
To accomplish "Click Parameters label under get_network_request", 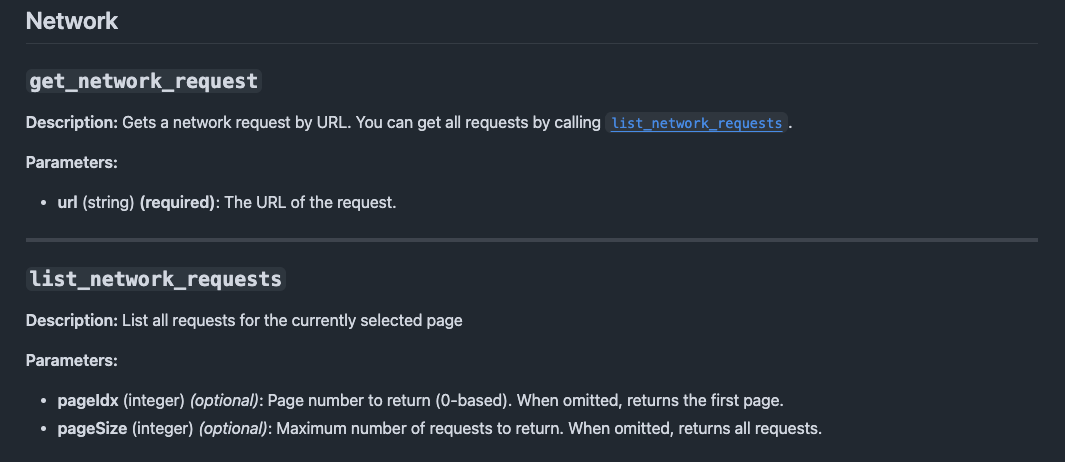I will coord(72,162).
